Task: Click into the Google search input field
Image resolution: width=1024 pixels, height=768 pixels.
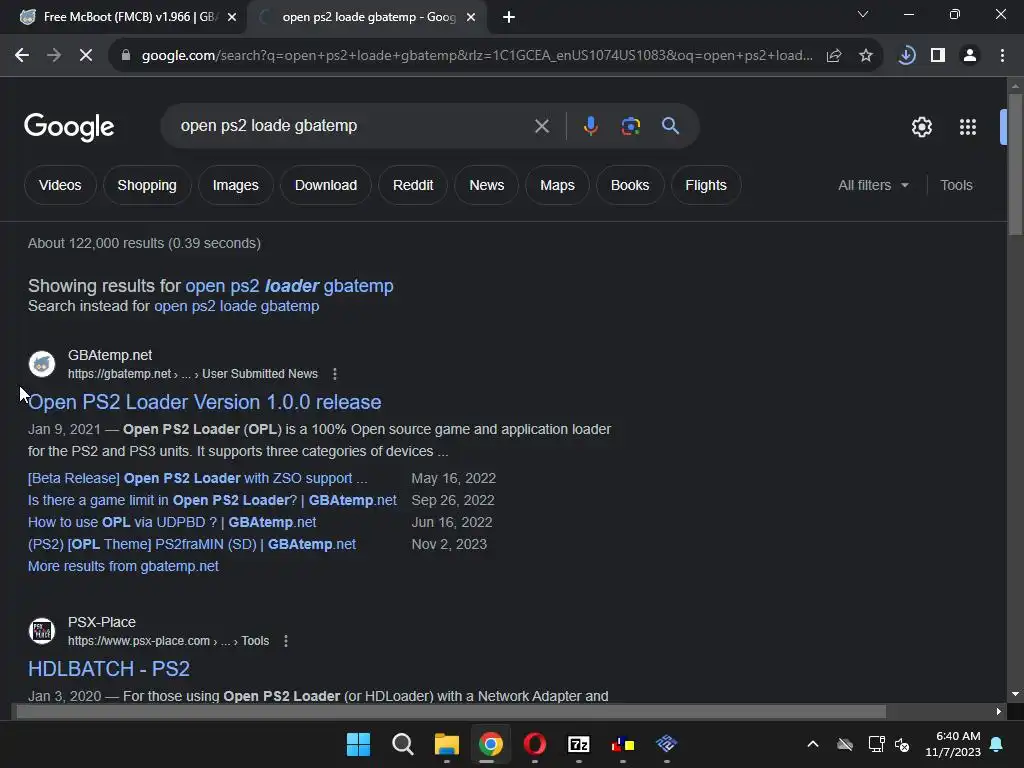Action: (x=353, y=126)
